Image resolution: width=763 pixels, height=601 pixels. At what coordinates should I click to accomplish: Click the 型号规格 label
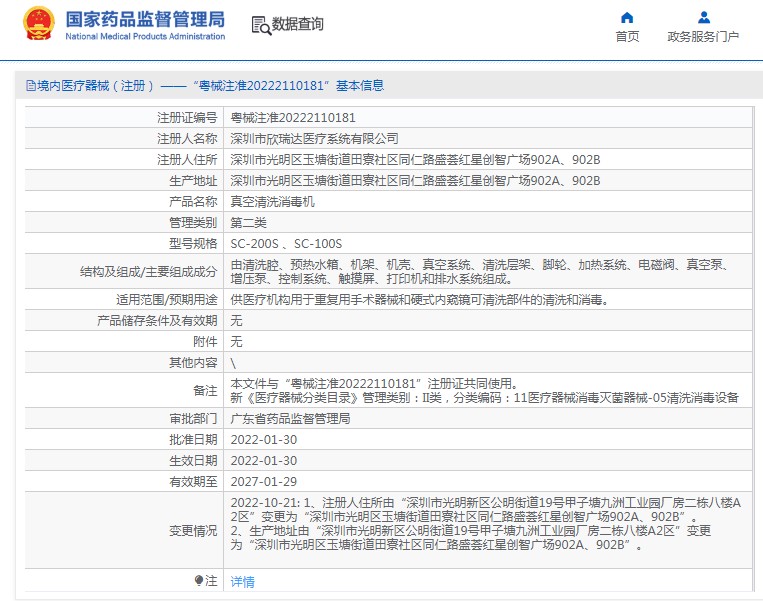(x=193, y=244)
